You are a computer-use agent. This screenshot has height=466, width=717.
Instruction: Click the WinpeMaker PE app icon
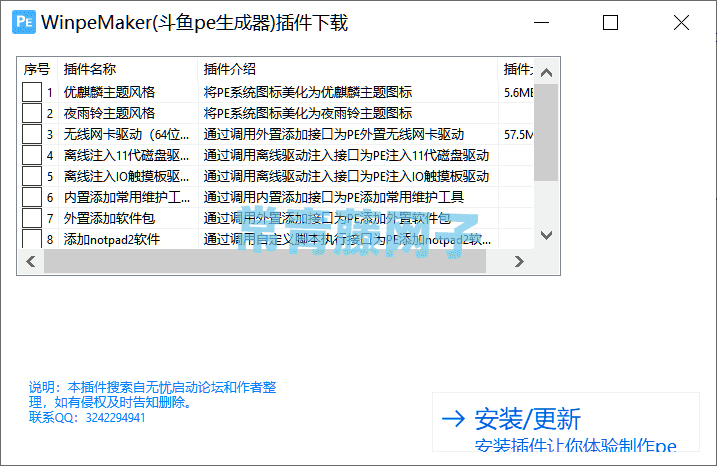pyautogui.click(x=24, y=22)
